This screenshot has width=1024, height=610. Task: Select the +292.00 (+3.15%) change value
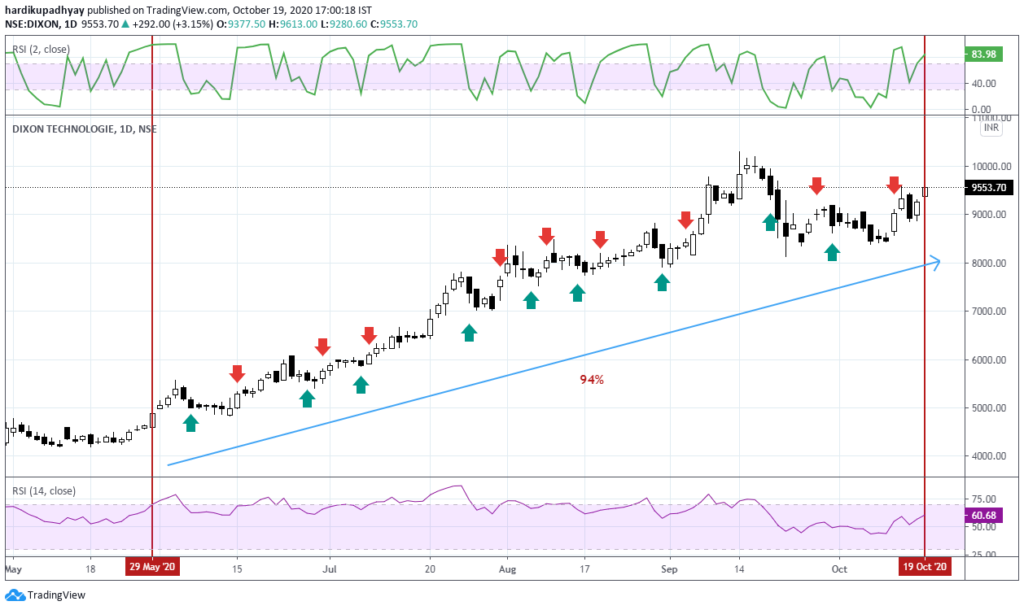coord(172,24)
